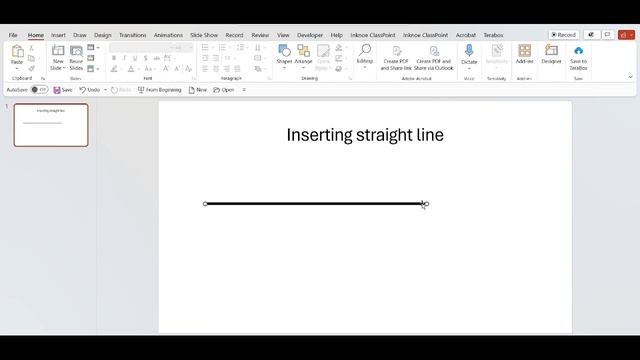Image resolution: width=640 pixels, height=360 pixels.
Task: Click Create PDF and Share link
Action: pos(396,58)
